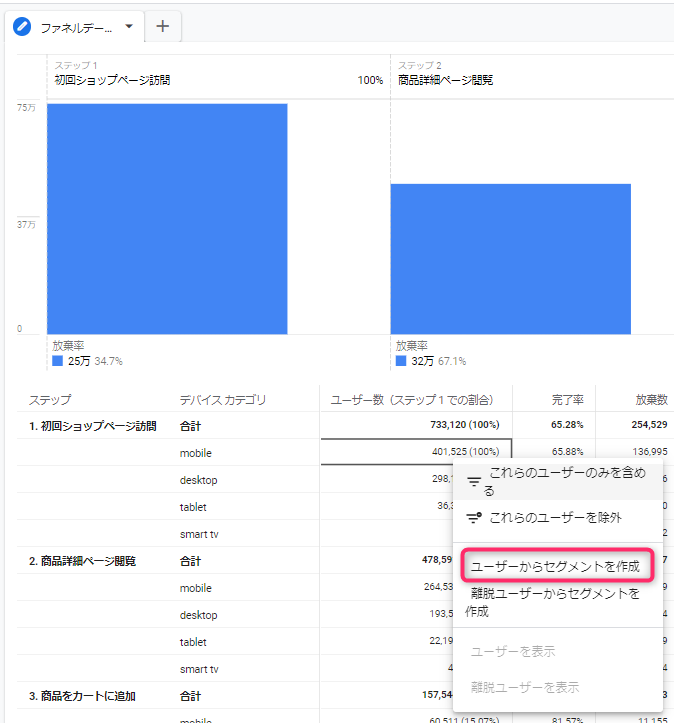
Task: Click blue abandonment swatch under Step 2
Action: point(401,360)
